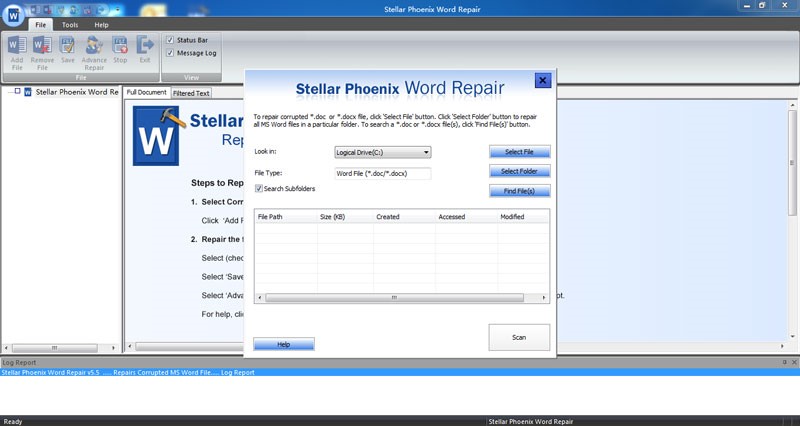This screenshot has width=800, height=426.
Task: Toggle the Message Log checkbox
Action: click(170, 53)
